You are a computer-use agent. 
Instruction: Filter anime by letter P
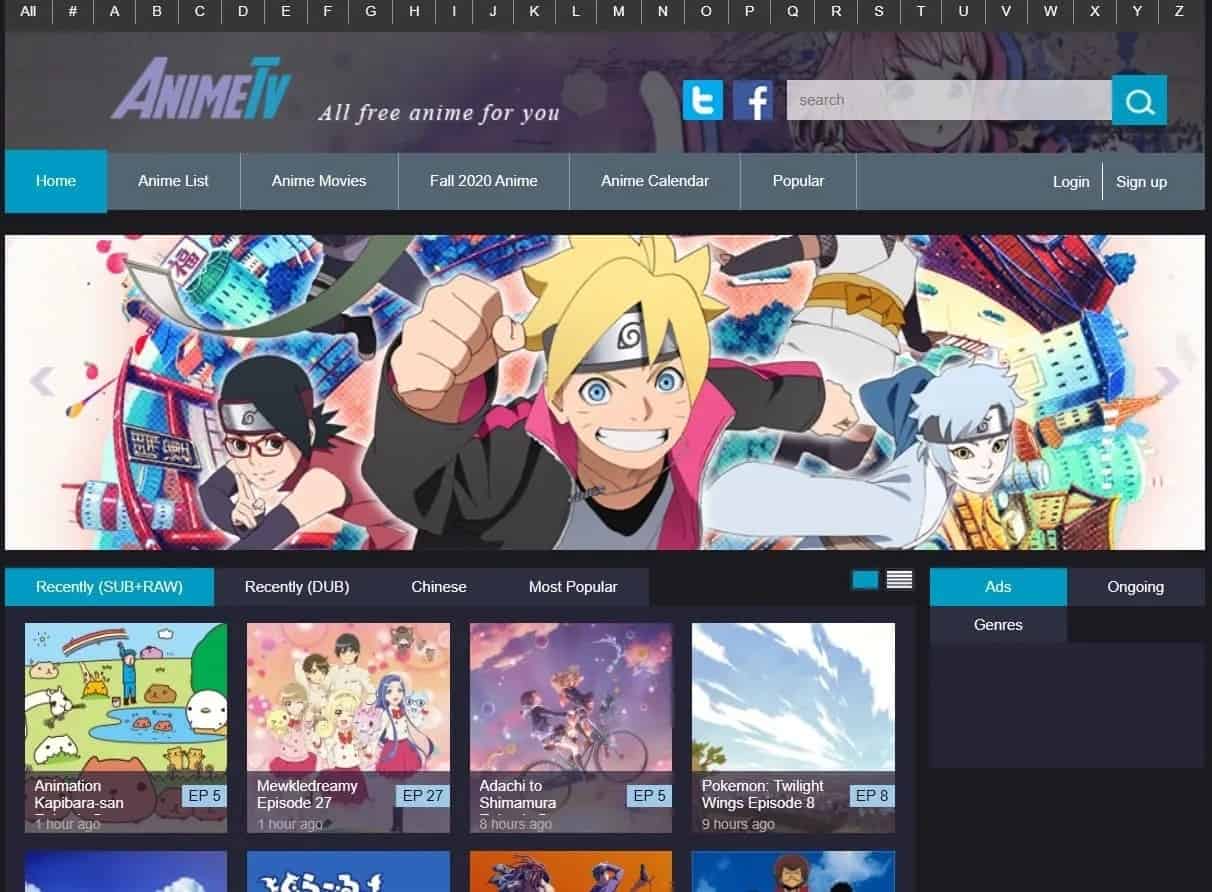(x=750, y=11)
